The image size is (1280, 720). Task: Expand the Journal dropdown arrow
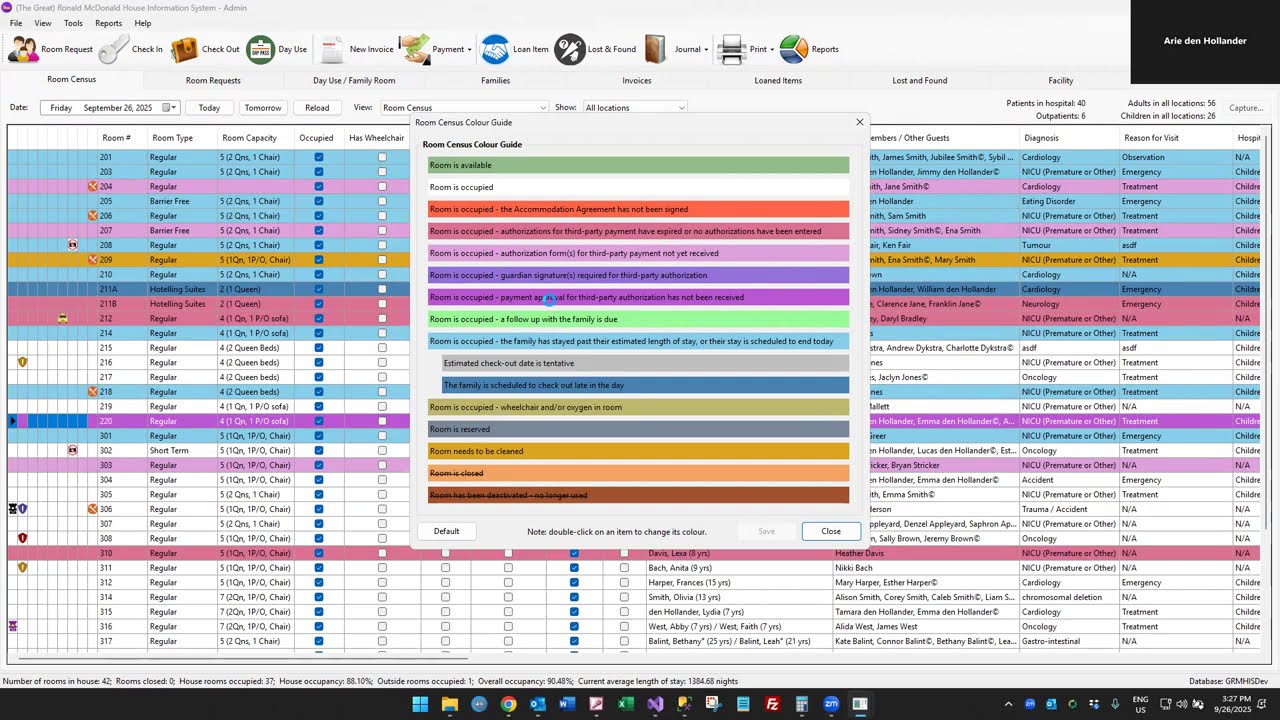pos(706,49)
